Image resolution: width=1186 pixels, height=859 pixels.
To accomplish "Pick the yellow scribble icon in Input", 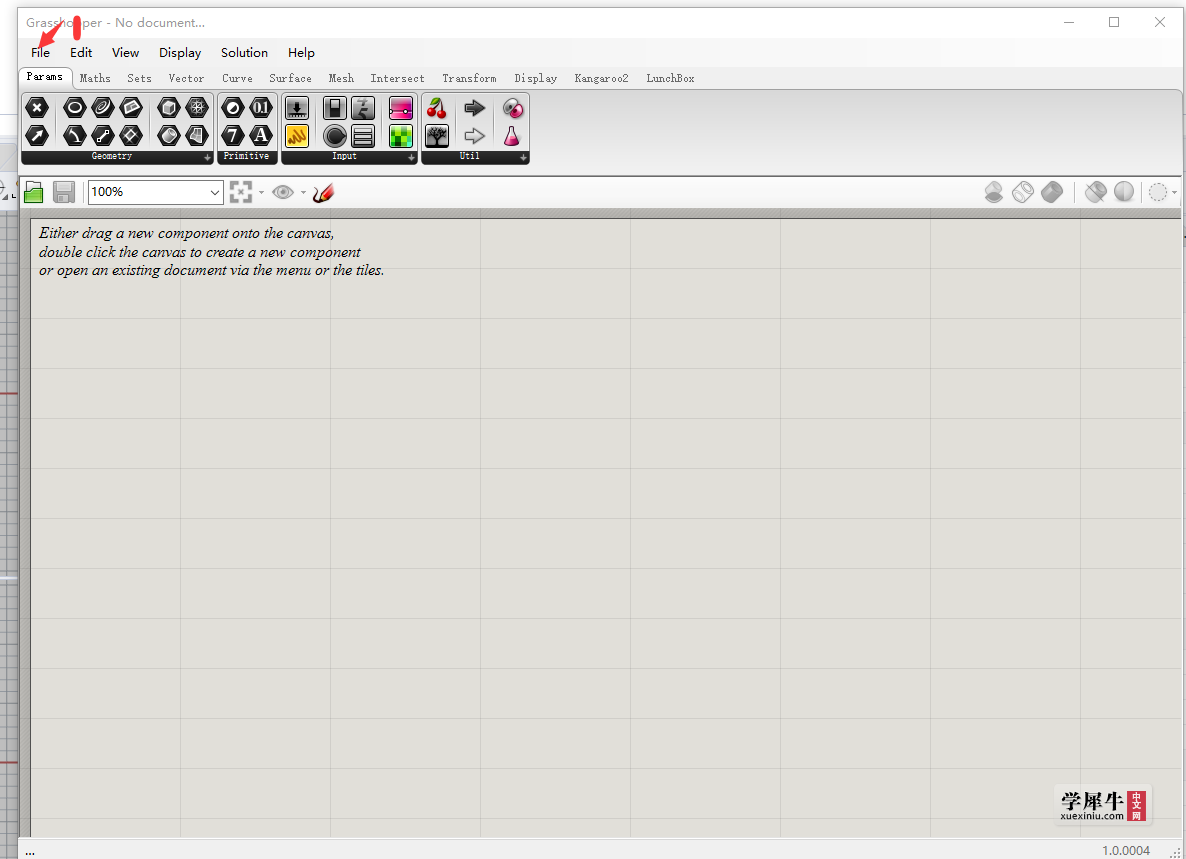I will [296, 135].
